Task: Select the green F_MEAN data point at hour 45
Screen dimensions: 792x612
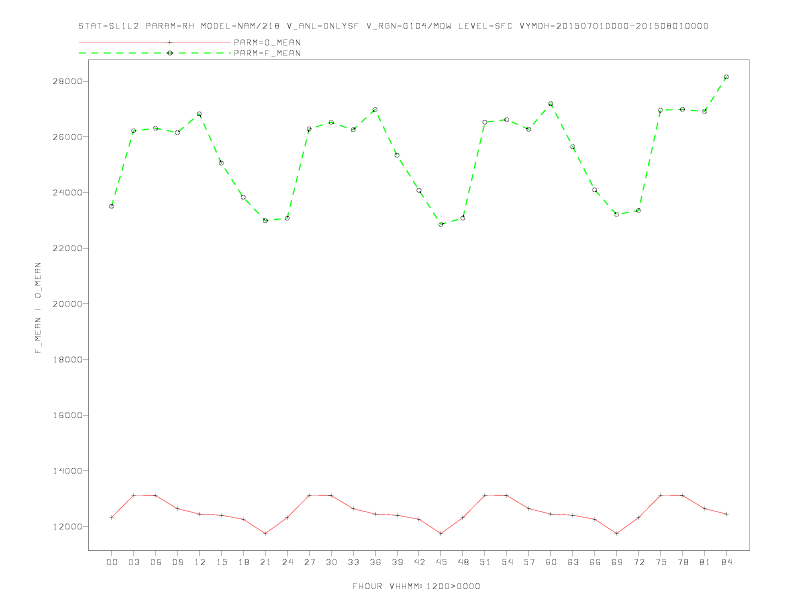Action: point(441,224)
